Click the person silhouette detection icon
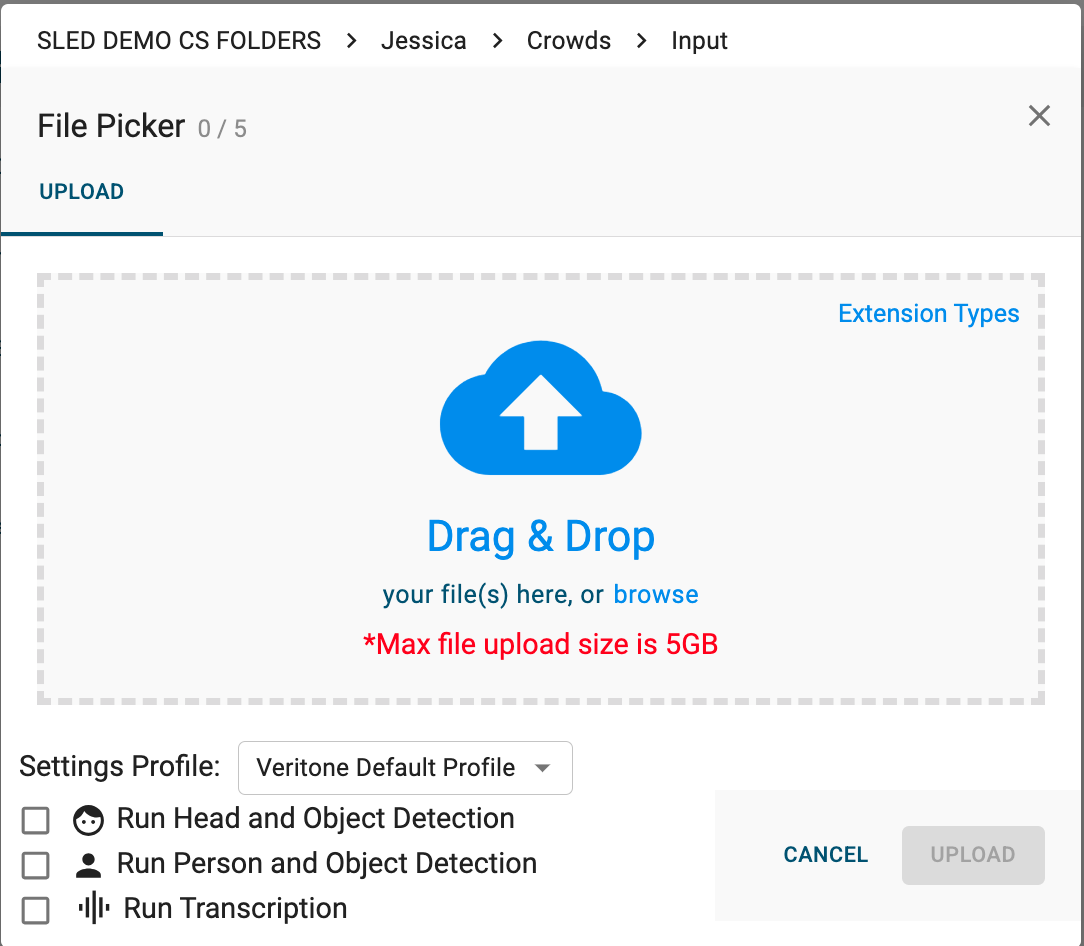 click(88, 864)
